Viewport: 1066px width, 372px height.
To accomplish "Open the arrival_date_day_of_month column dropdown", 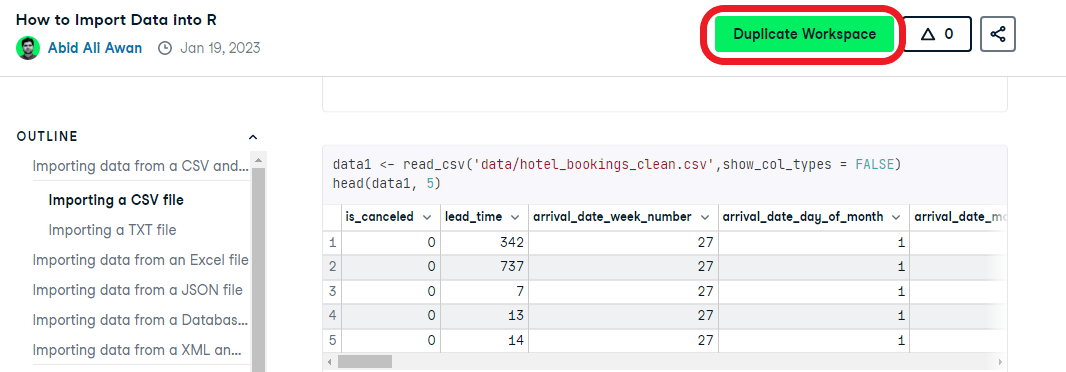I will pos(897,217).
